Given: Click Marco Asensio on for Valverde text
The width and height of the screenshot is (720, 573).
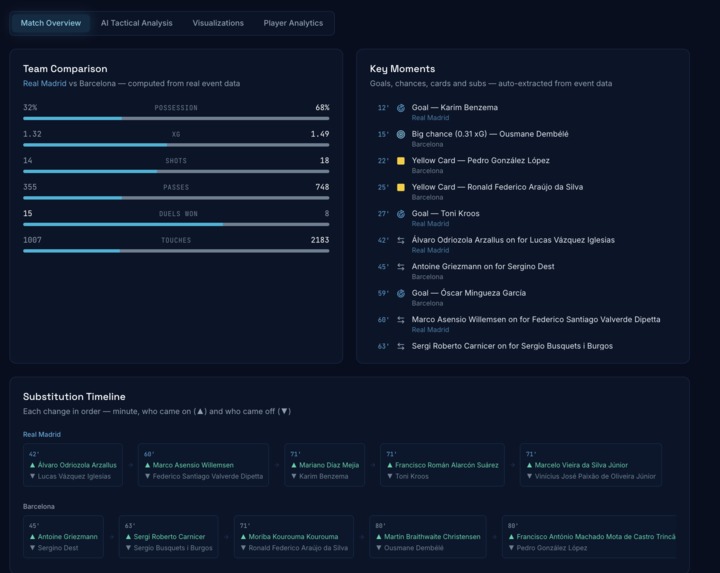Looking at the screenshot, I should (536, 319).
